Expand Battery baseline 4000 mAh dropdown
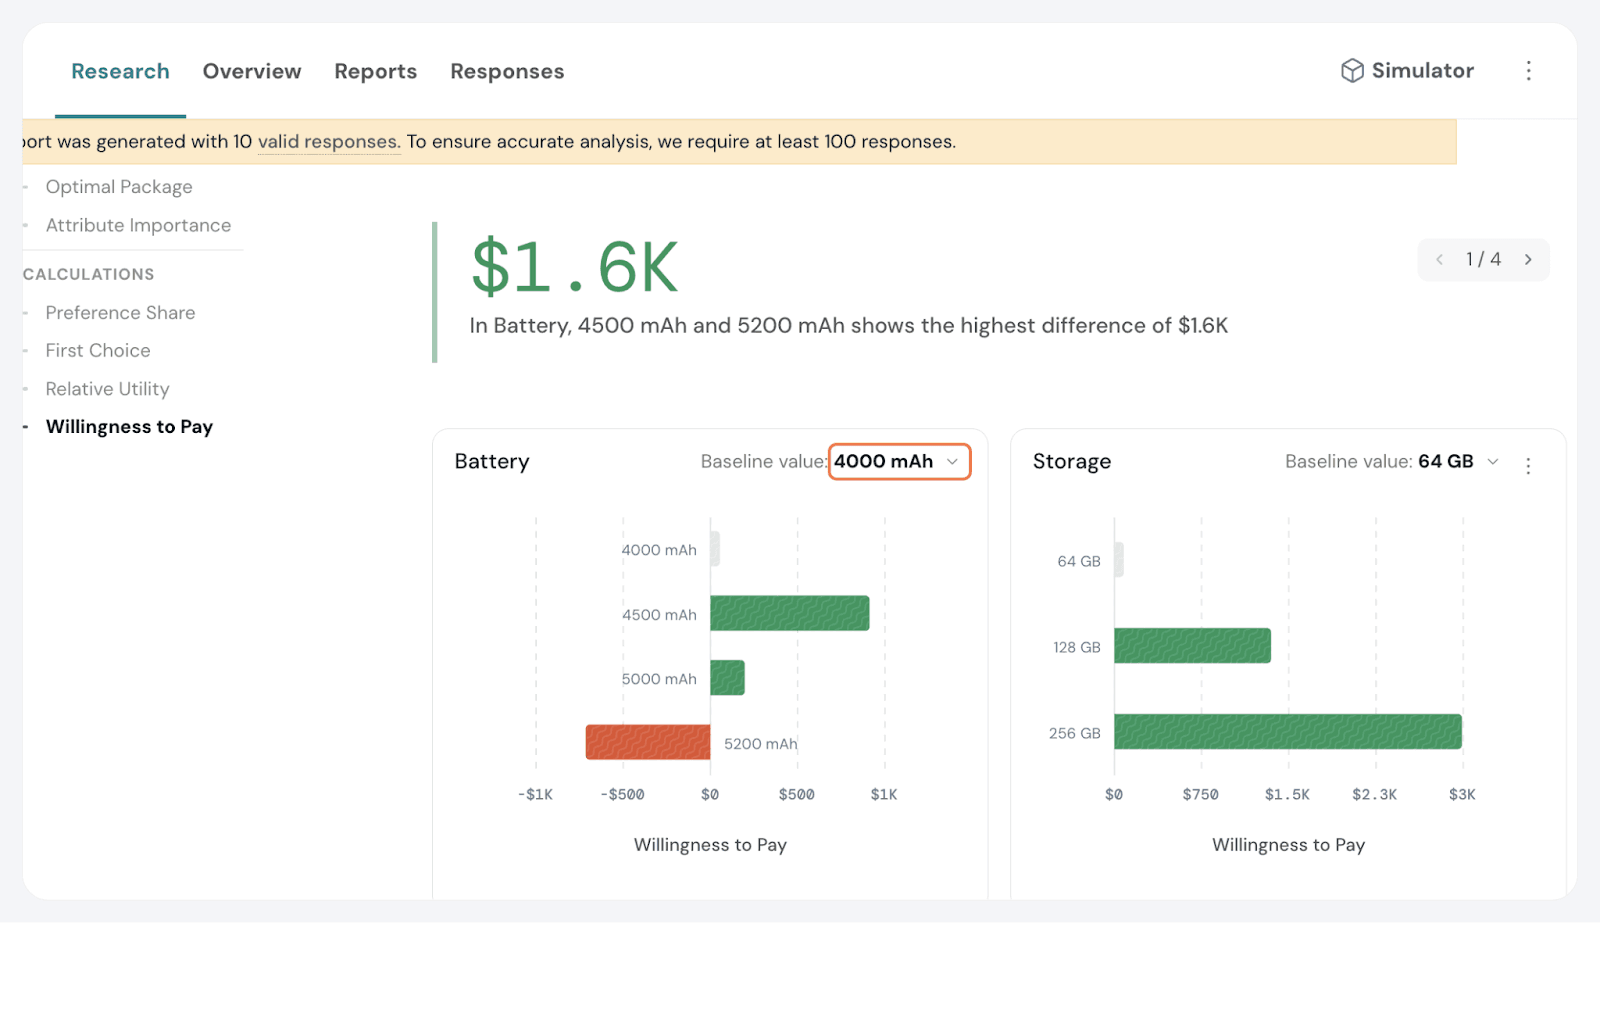The height and width of the screenshot is (1009, 1600). 899,462
